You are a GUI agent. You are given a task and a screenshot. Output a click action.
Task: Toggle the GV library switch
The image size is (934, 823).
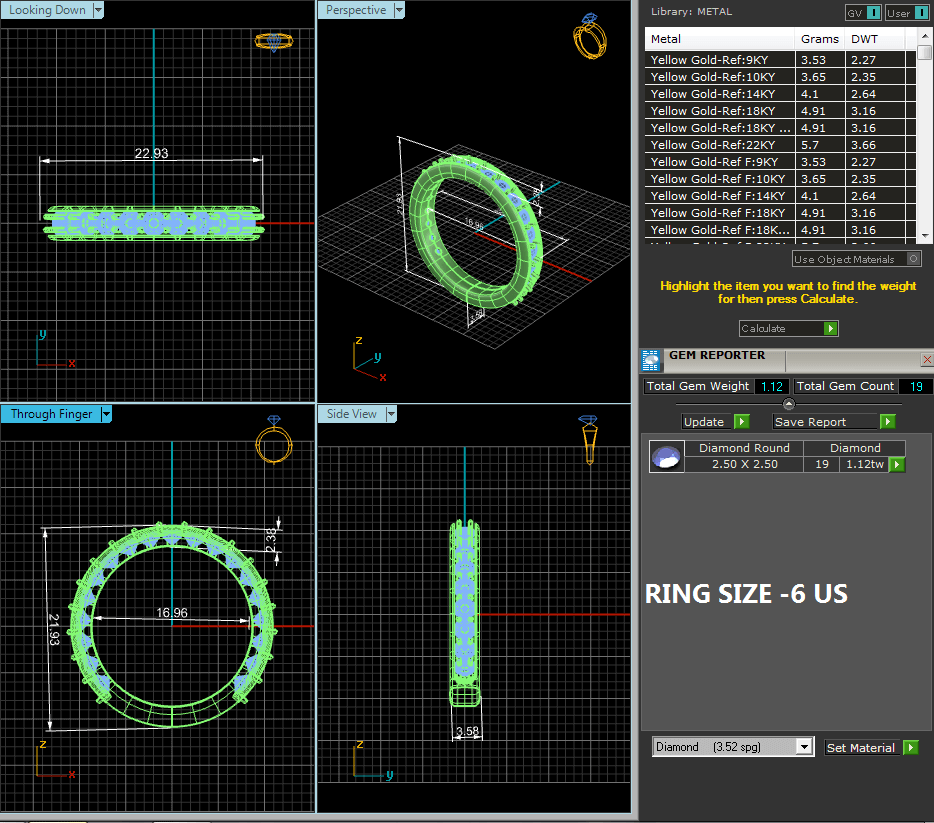[874, 13]
